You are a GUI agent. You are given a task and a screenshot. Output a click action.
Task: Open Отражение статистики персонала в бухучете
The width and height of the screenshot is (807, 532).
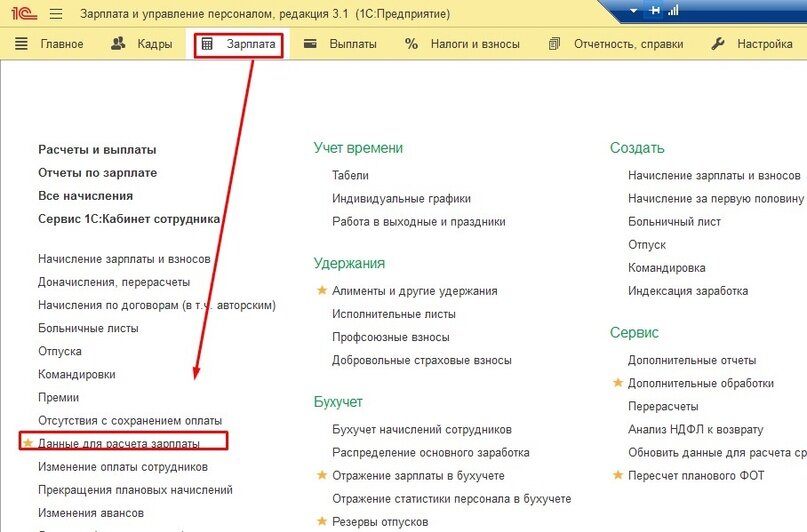pos(452,499)
